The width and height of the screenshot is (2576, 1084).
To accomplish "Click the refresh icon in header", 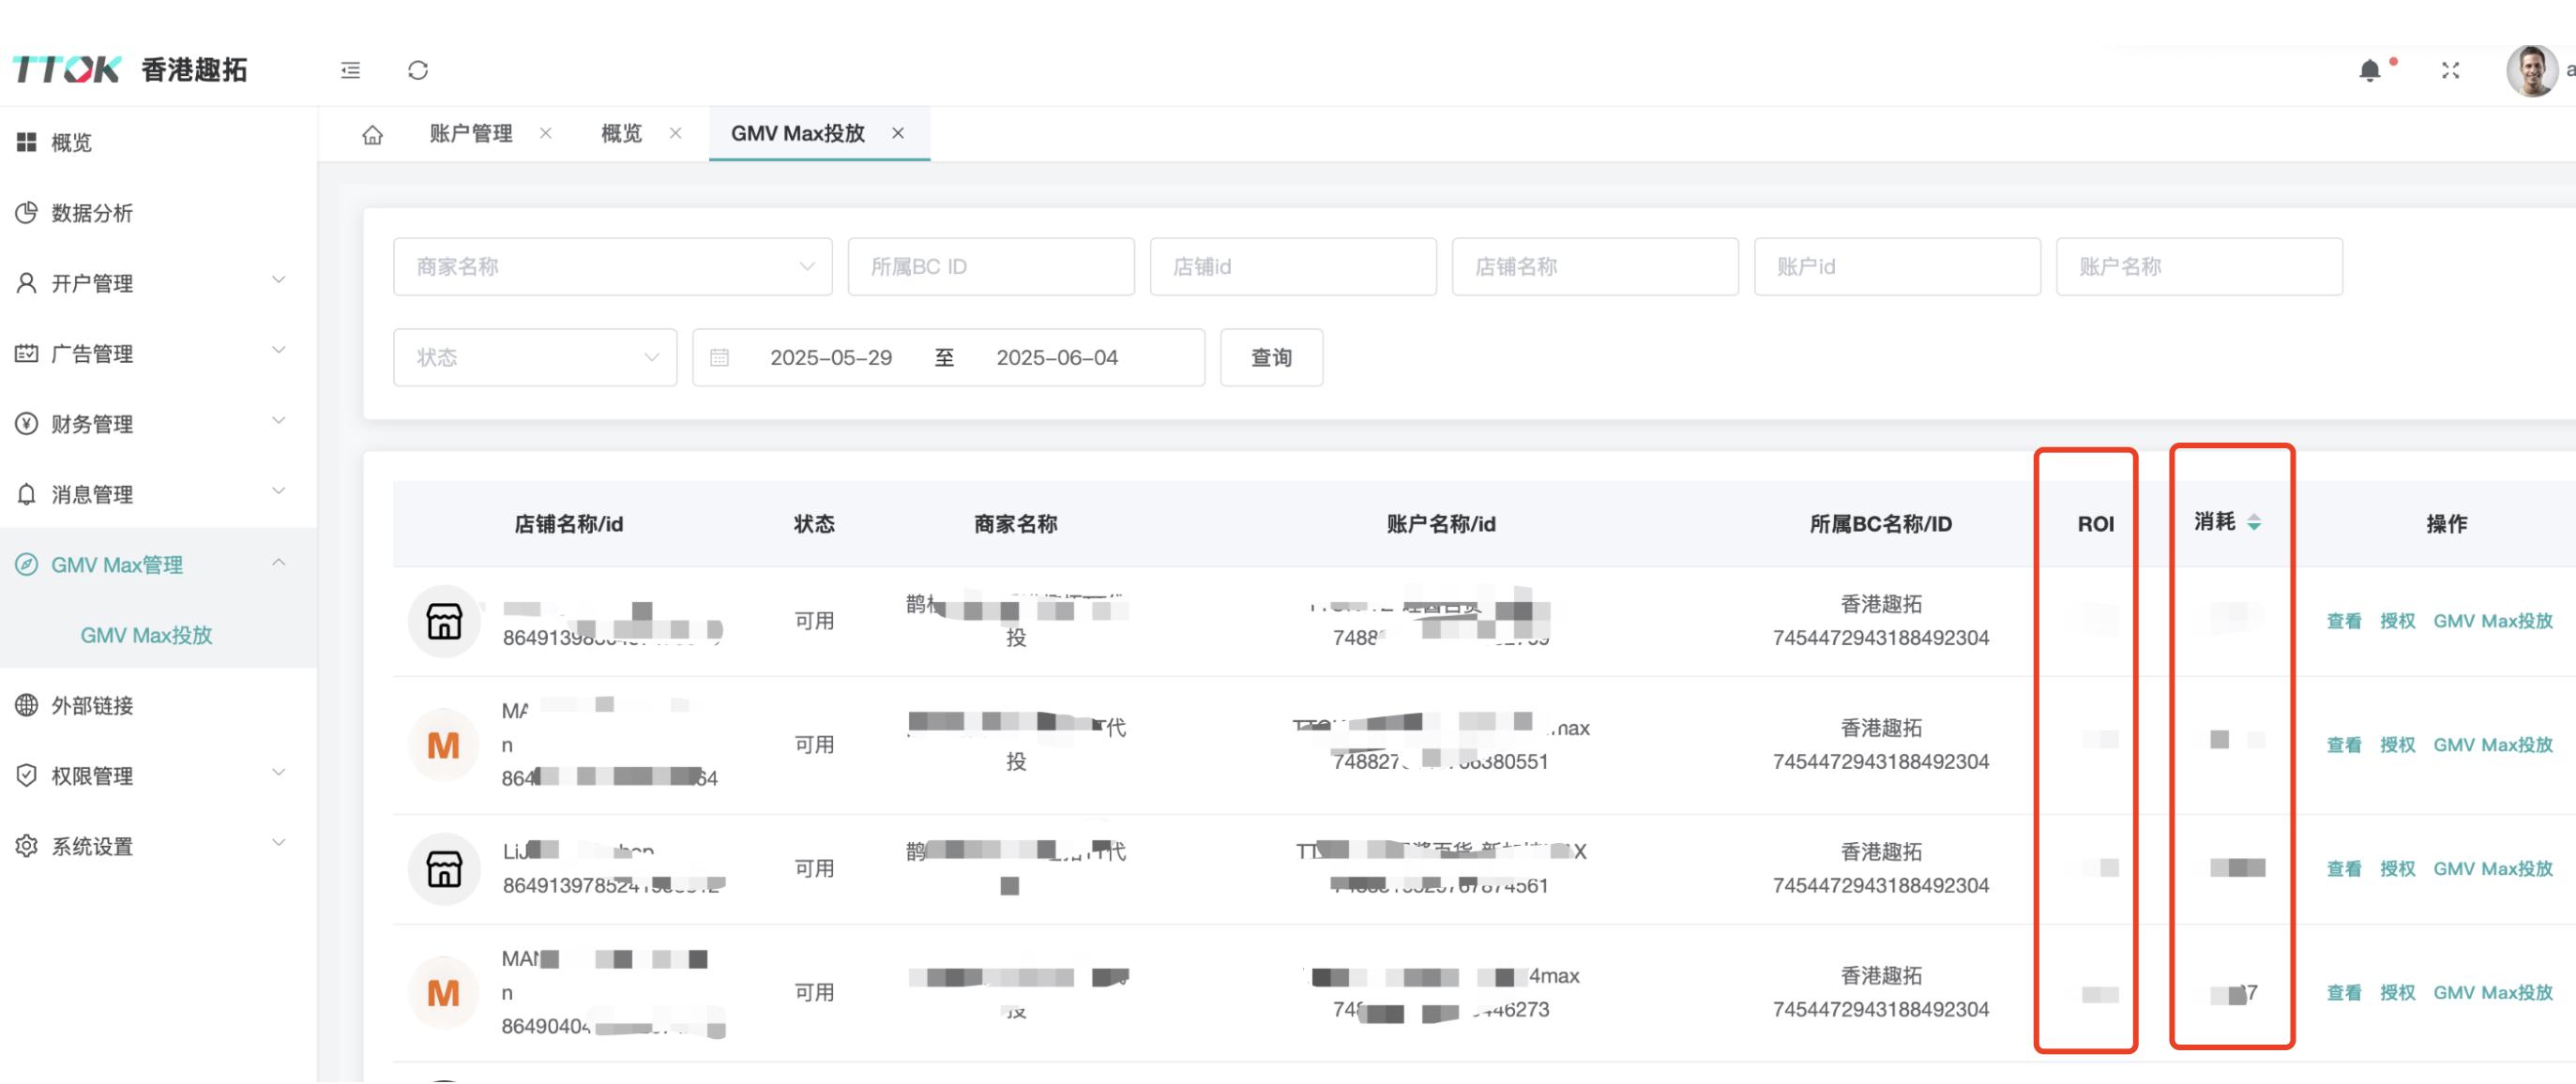I will pos(418,70).
